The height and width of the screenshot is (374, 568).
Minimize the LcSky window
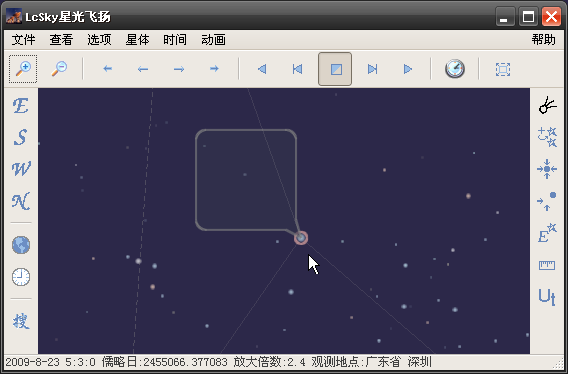click(x=504, y=17)
